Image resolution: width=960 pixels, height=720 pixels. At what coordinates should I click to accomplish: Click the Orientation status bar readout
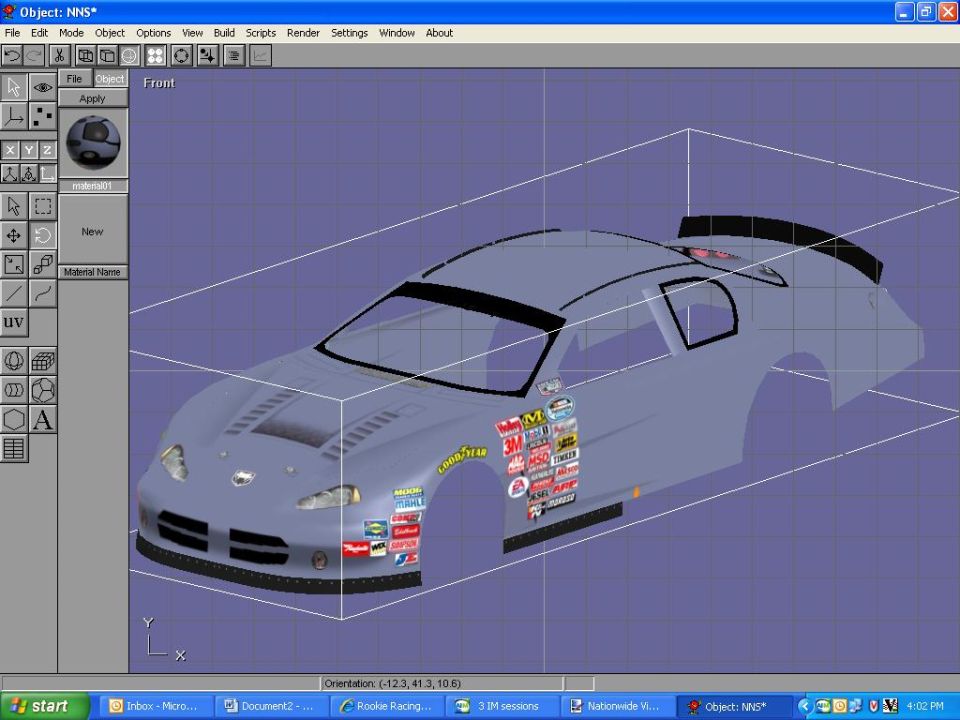pyautogui.click(x=441, y=683)
